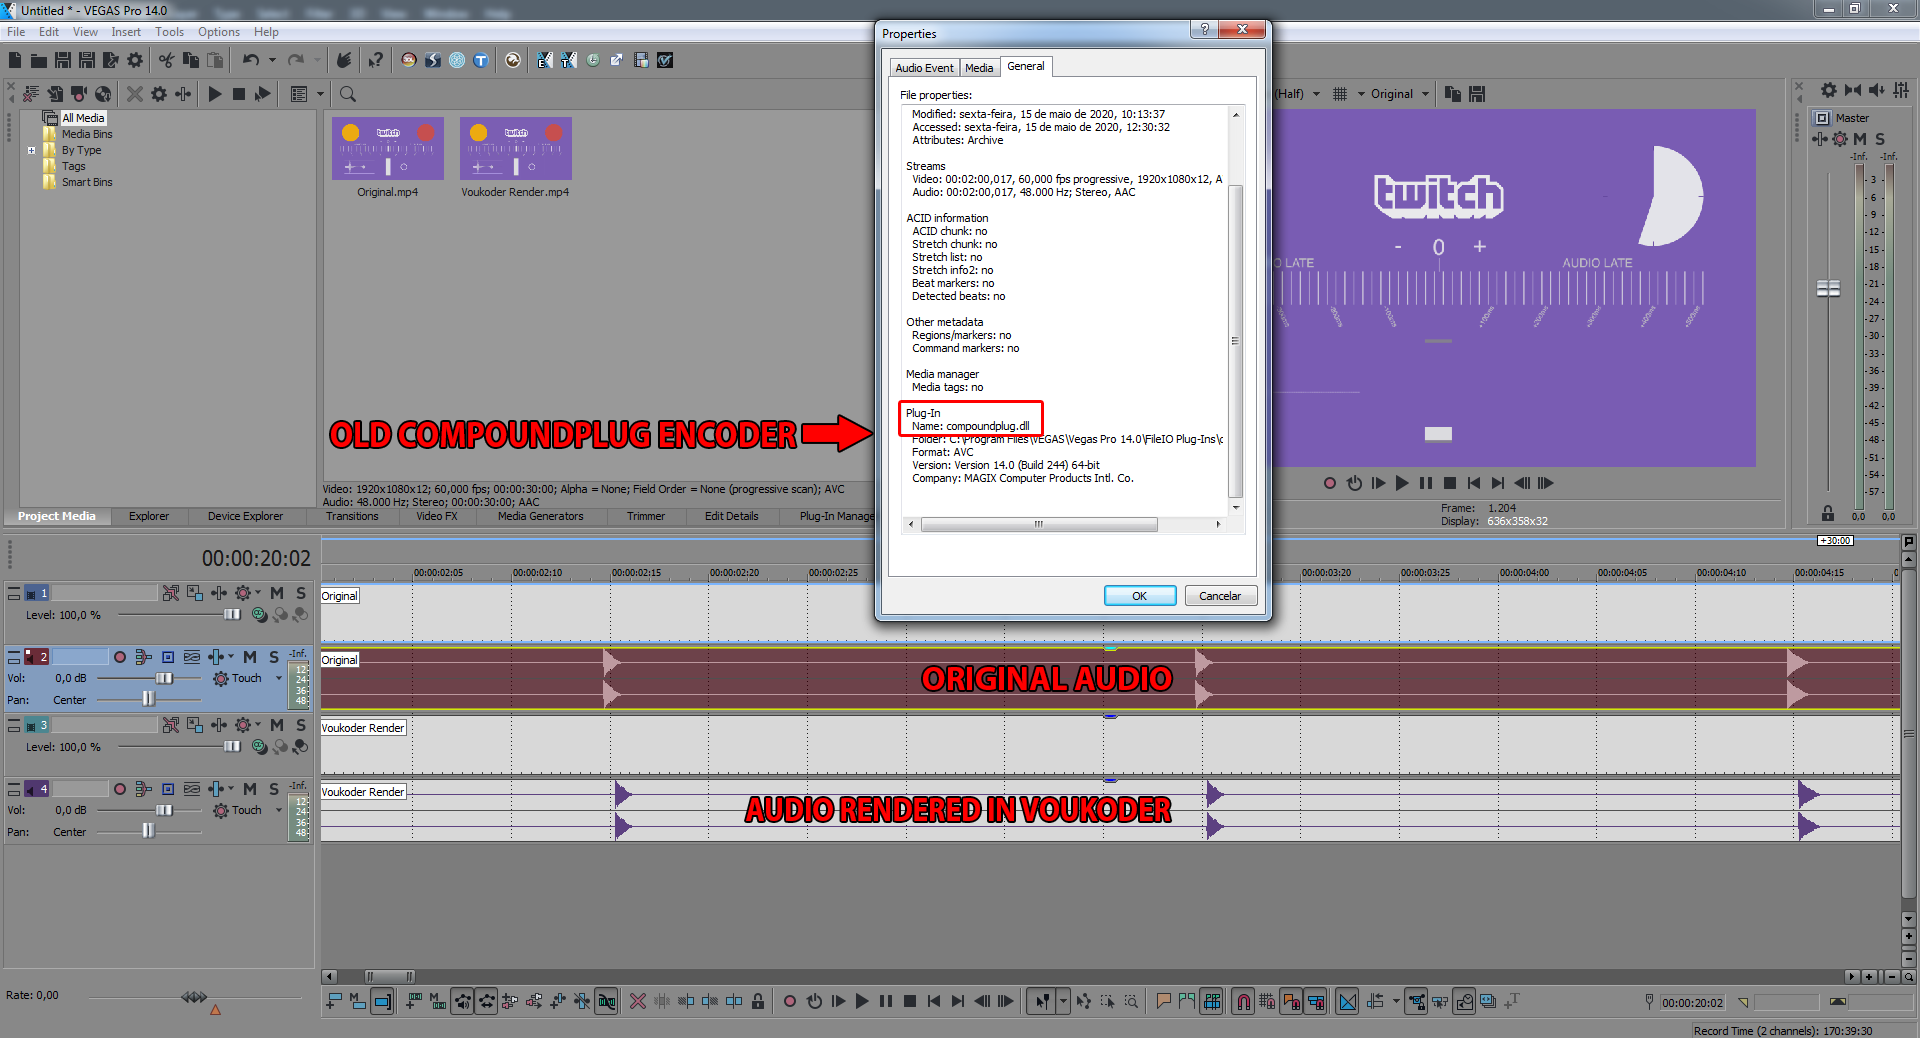Image resolution: width=1920 pixels, height=1038 pixels.
Task: Click the What's This help icon
Action: pos(375,60)
